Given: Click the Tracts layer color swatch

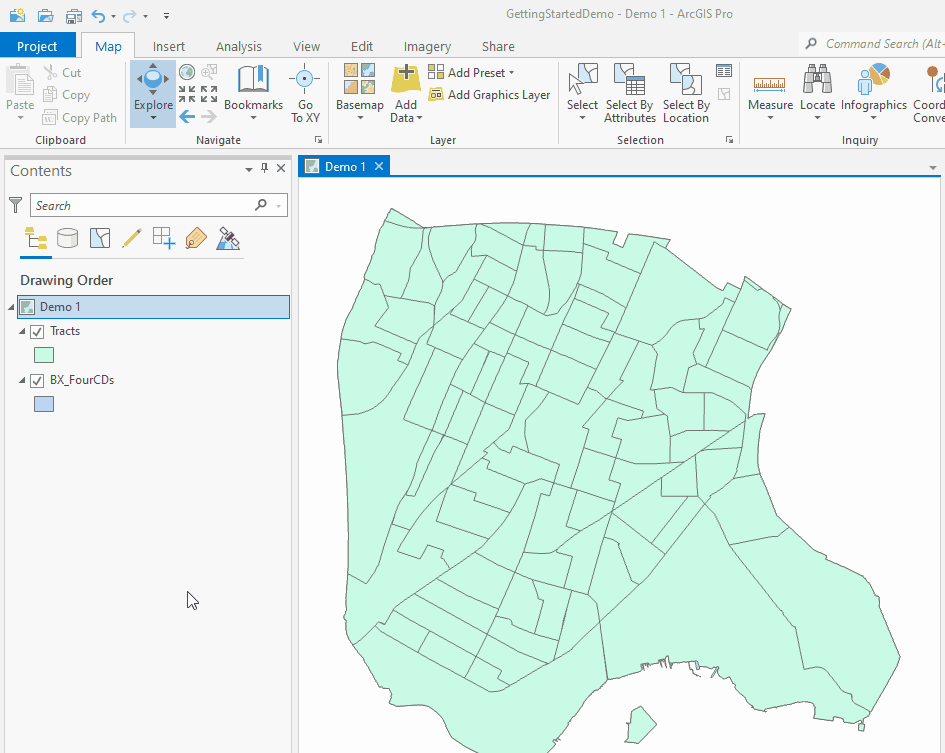Looking at the screenshot, I should point(43,355).
